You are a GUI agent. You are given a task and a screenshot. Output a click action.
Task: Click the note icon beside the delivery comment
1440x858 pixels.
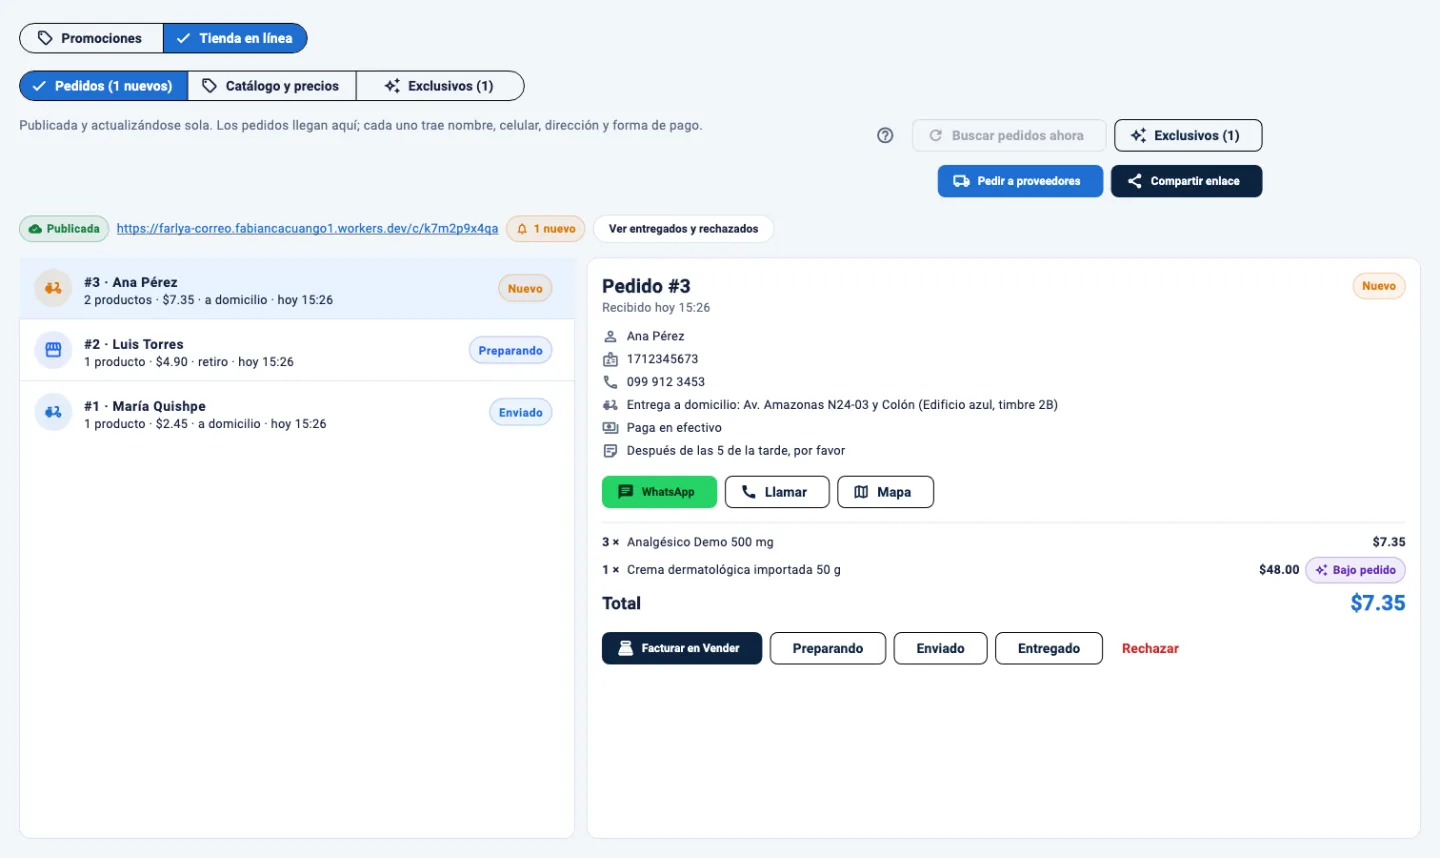pos(610,451)
